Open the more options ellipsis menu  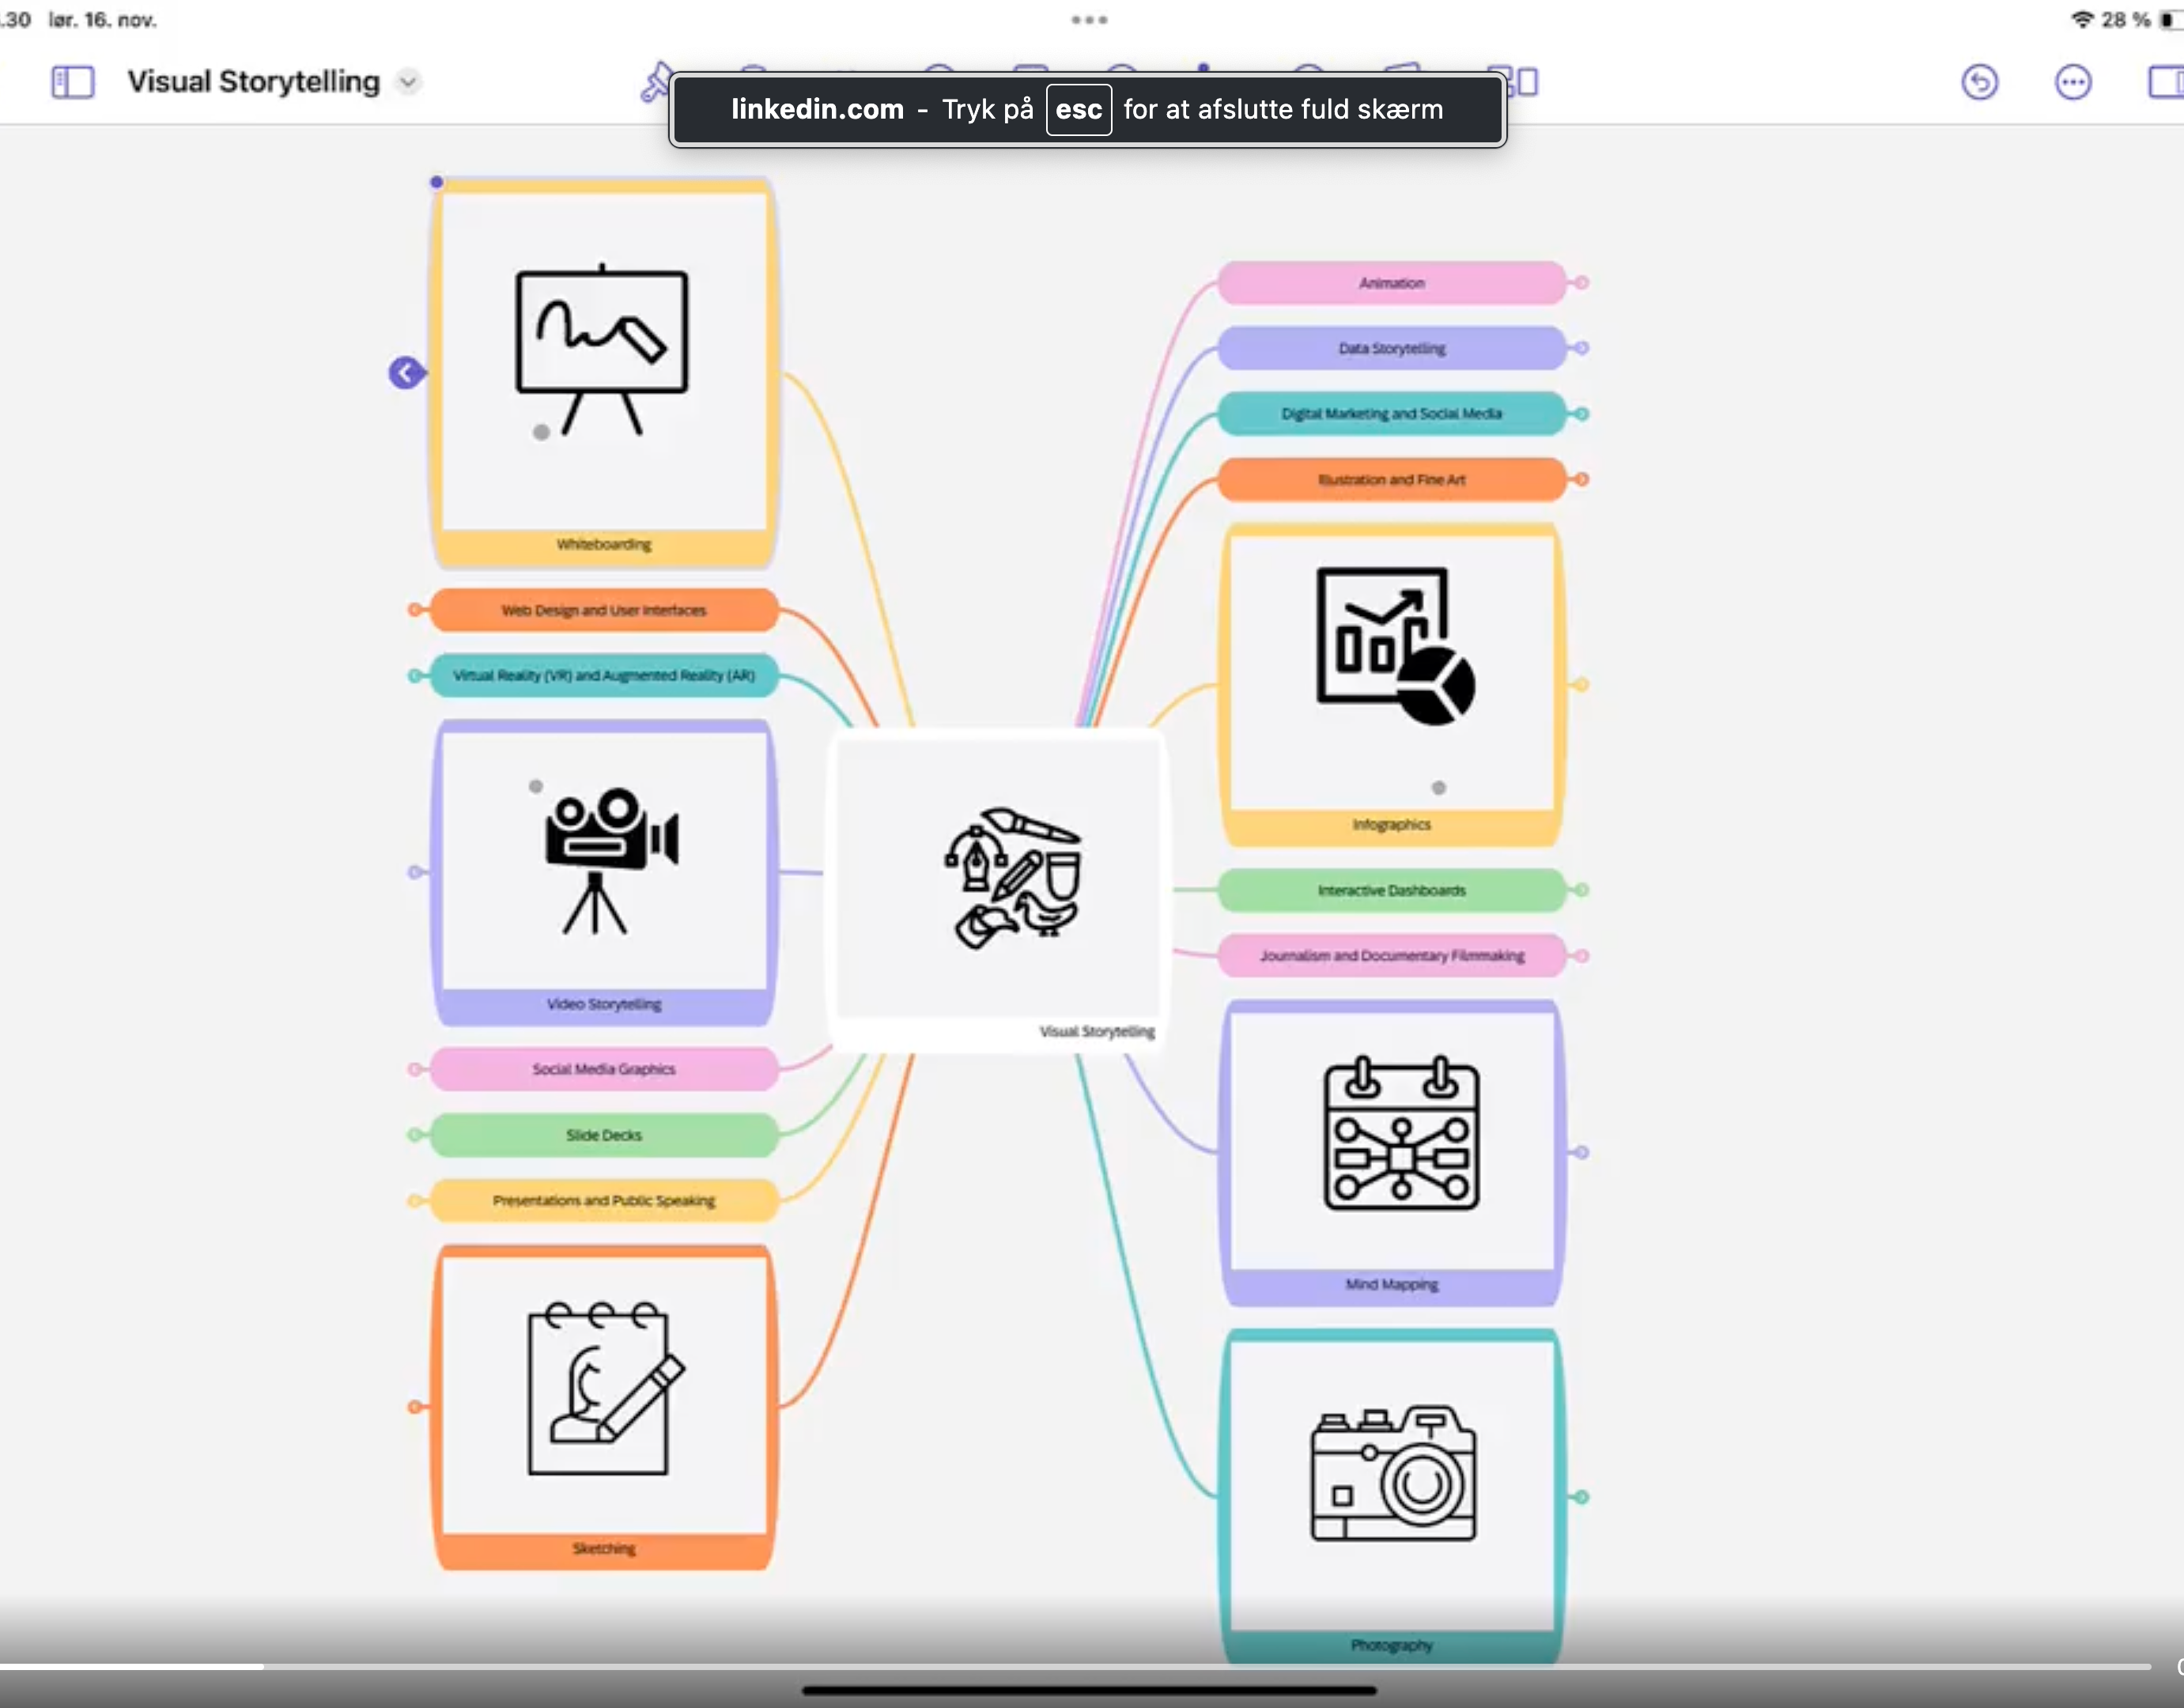(2072, 82)
